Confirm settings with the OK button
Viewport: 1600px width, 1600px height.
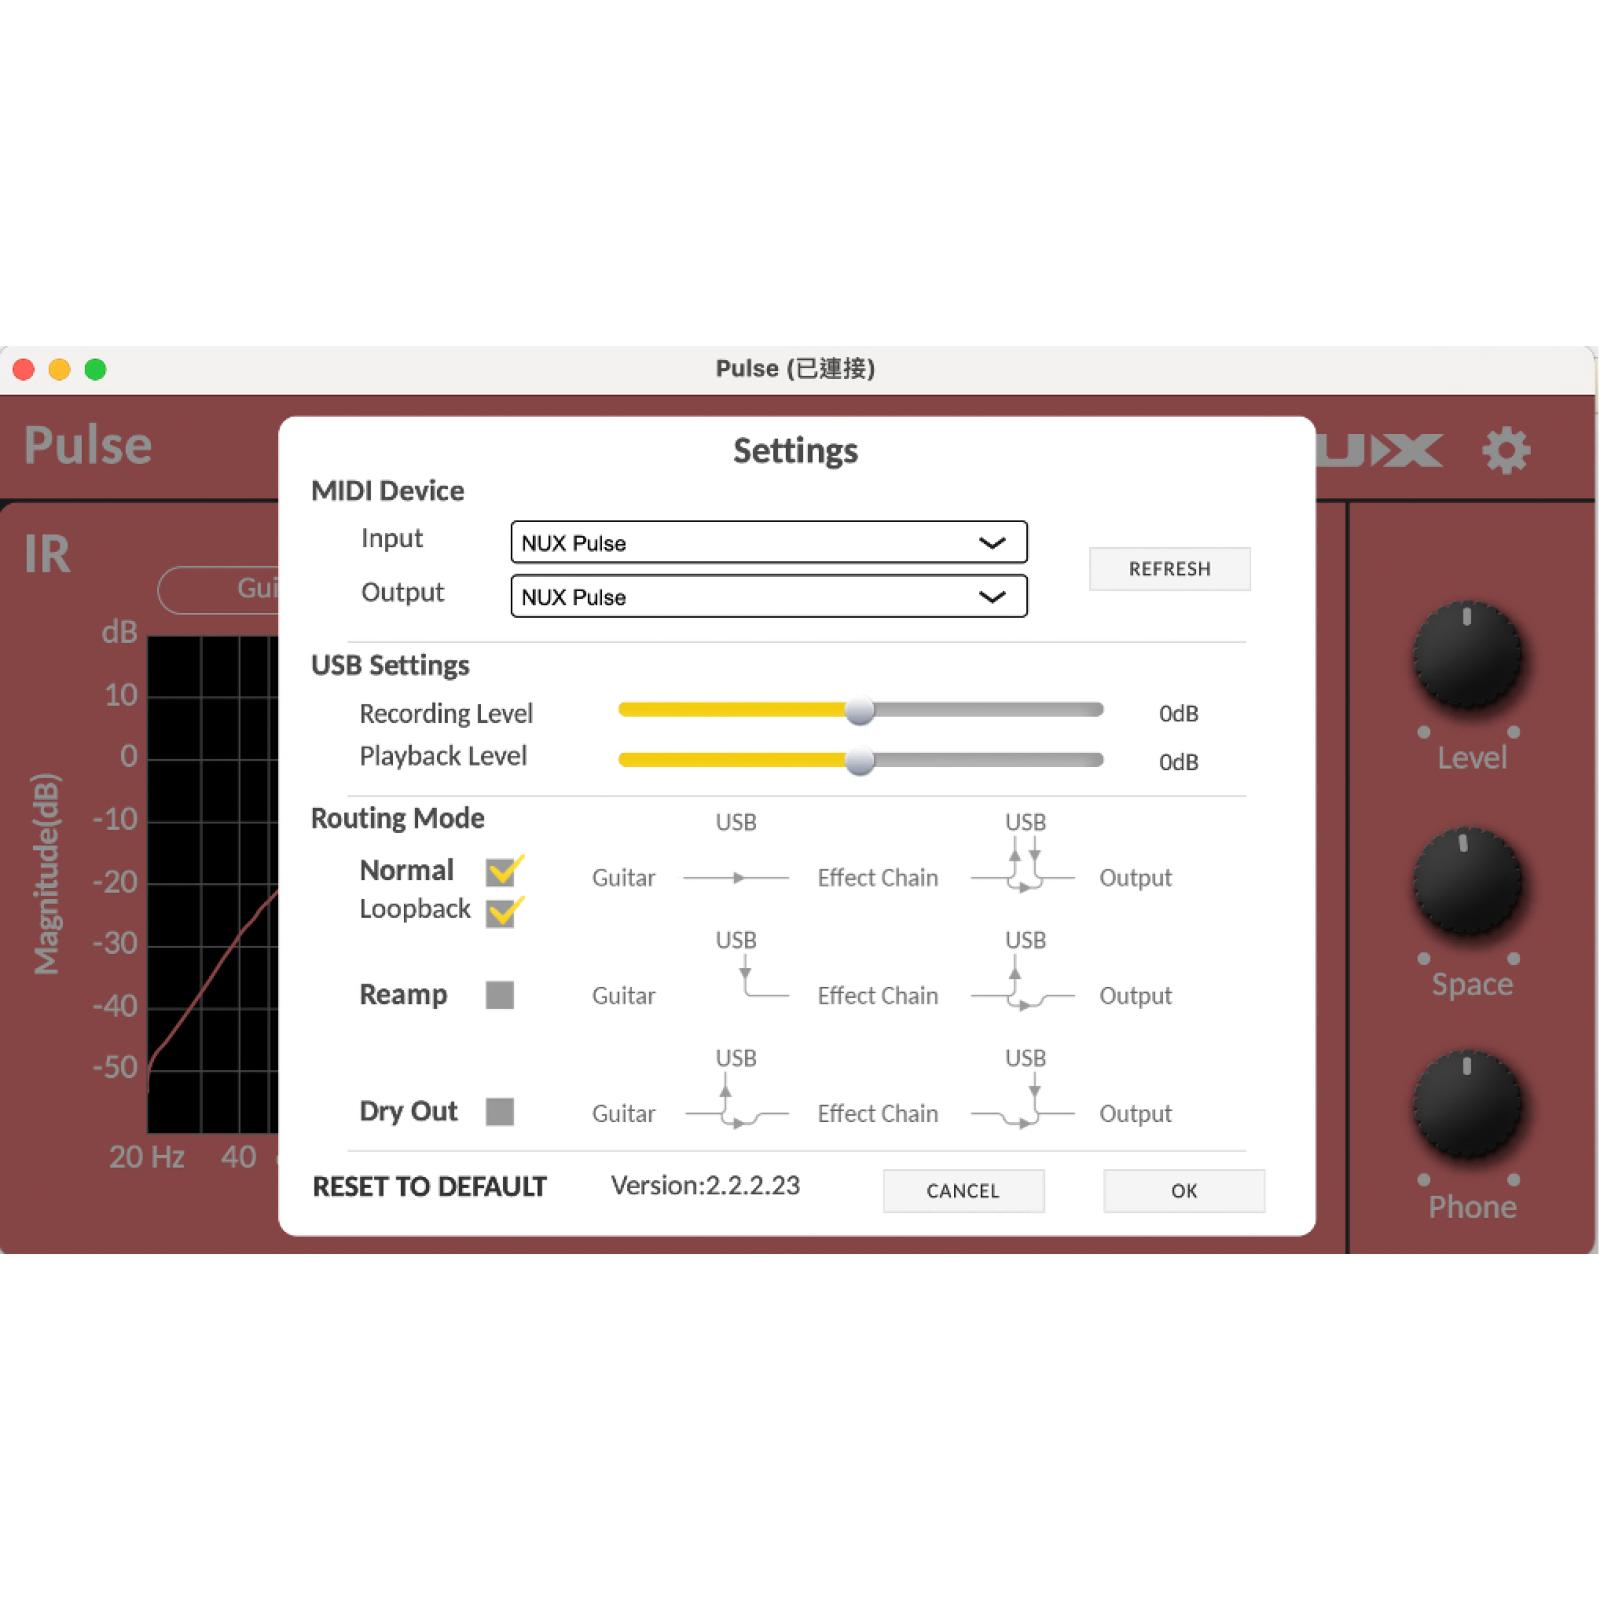tap(1184, 1191)
